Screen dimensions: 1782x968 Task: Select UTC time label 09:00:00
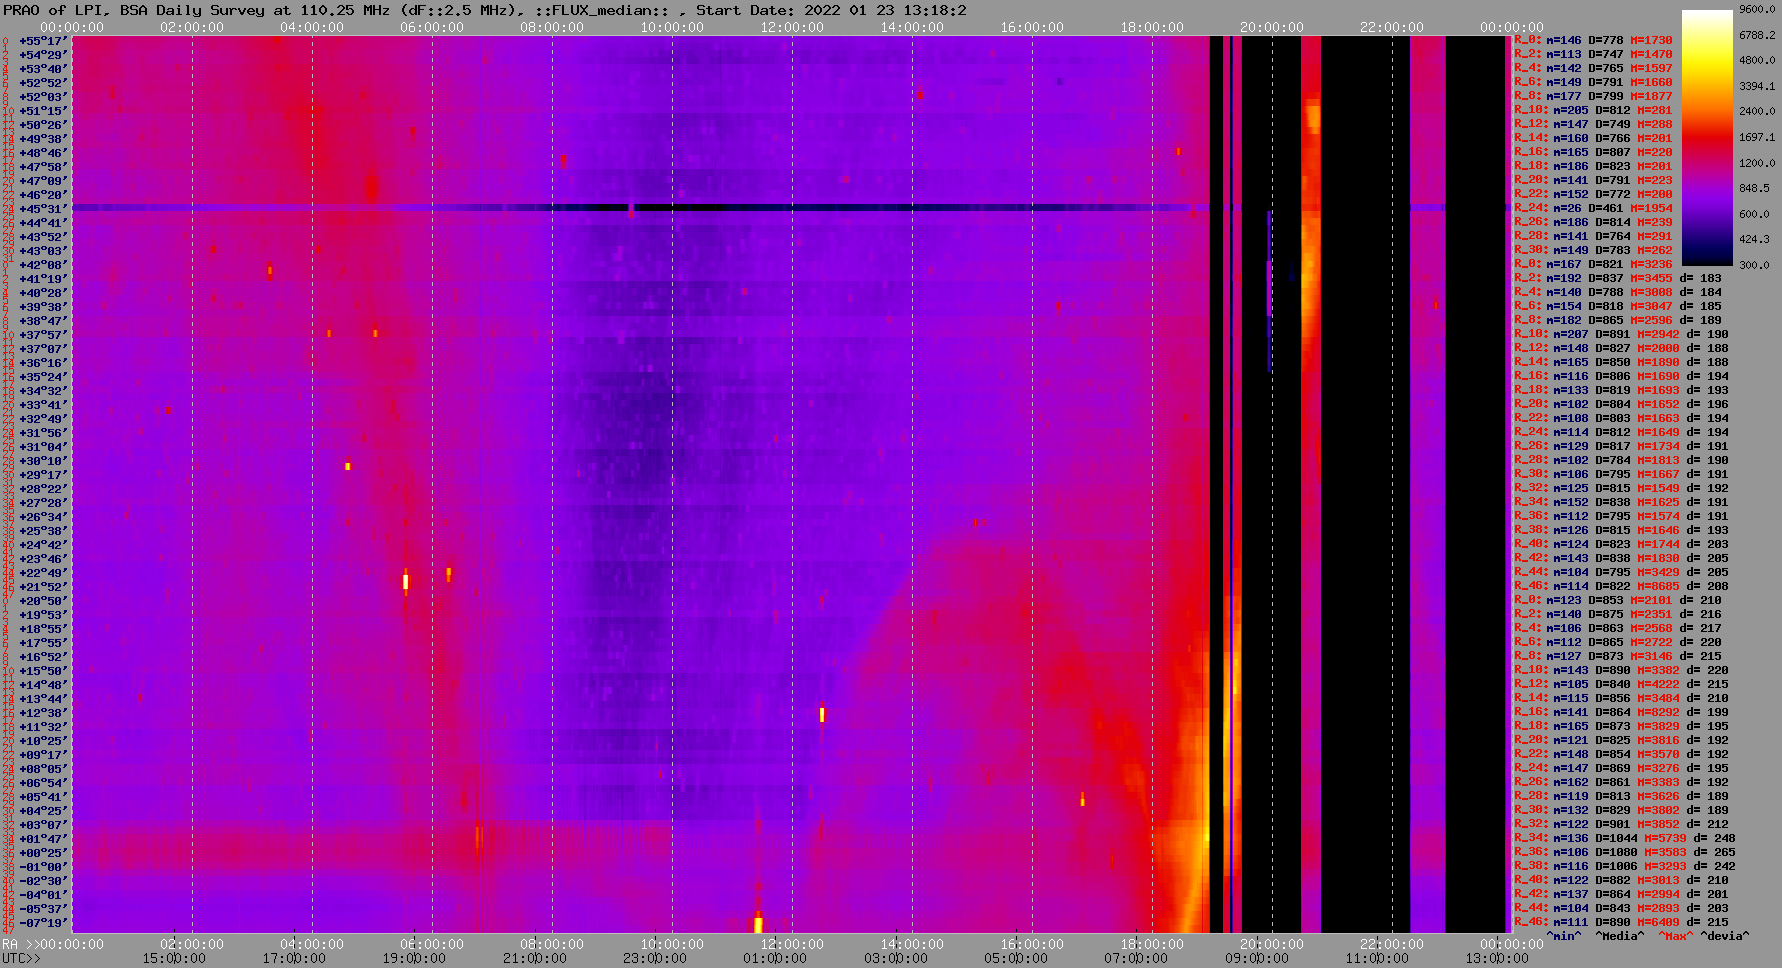click(1256, 958)
